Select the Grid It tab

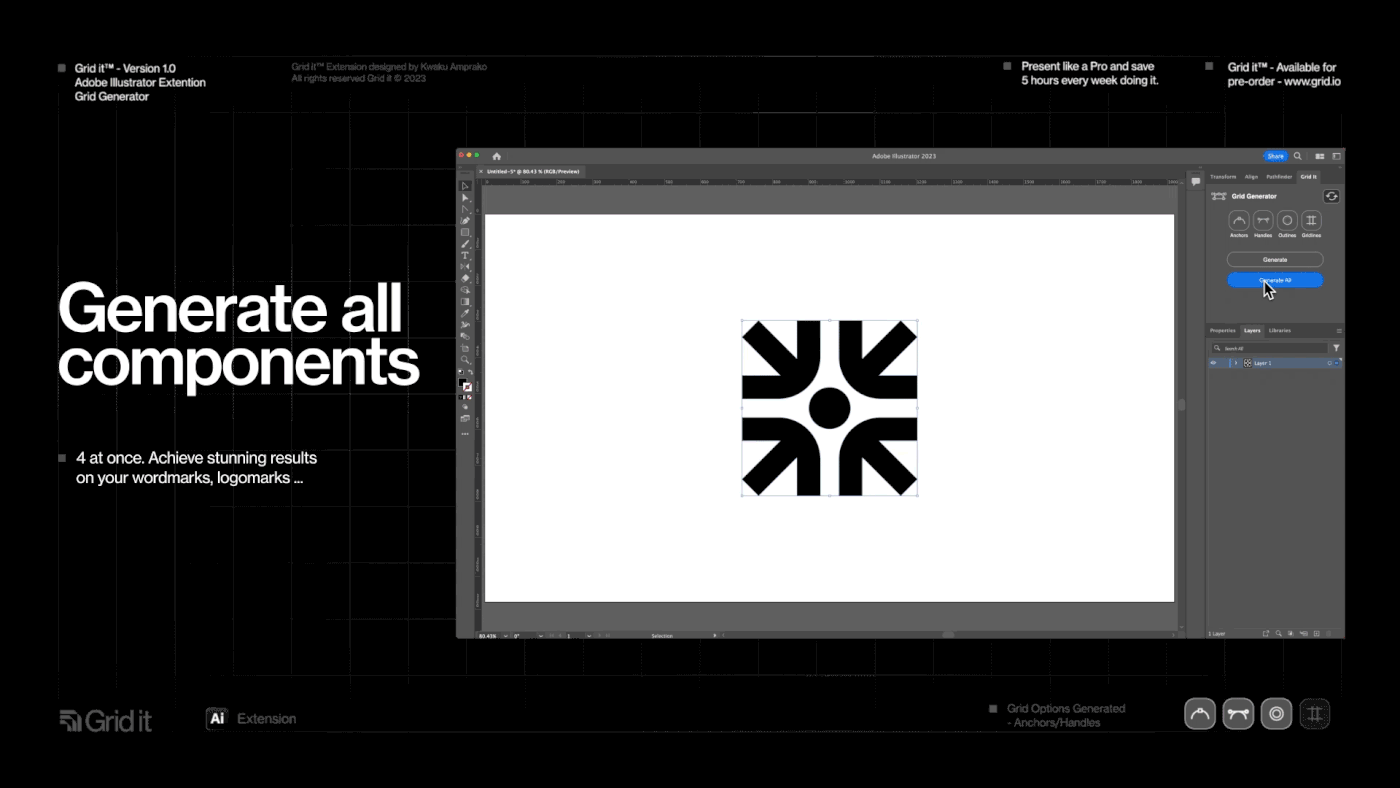coord(1308,176)
